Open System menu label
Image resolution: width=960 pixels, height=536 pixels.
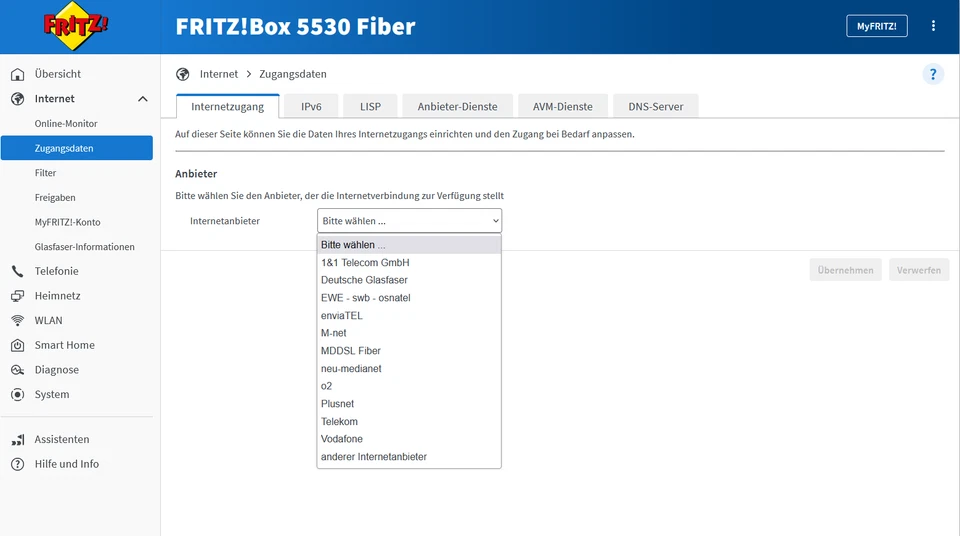pyautogui.click(x=51, y=394)
